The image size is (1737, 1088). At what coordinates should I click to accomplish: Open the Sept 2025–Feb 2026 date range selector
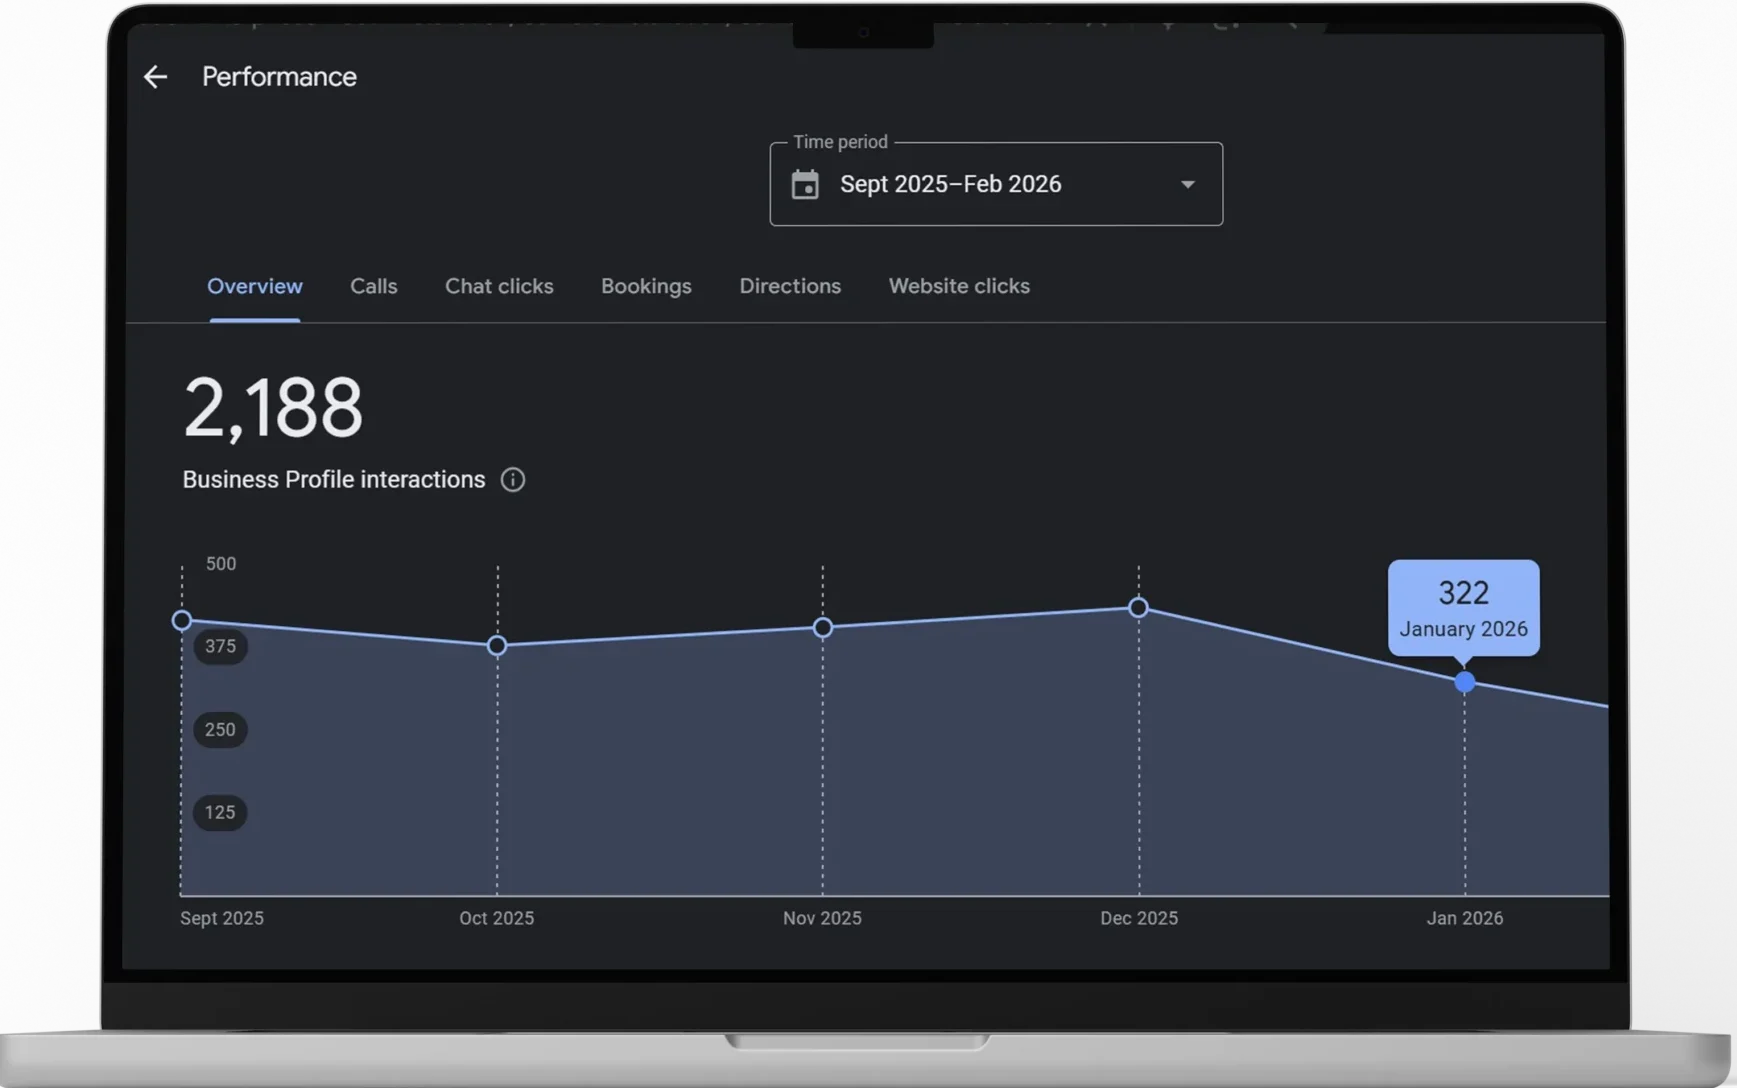pos(950,185)
